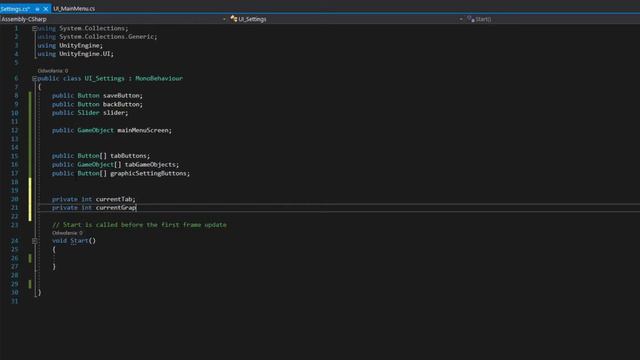Click the 'Start' method name

79,241
